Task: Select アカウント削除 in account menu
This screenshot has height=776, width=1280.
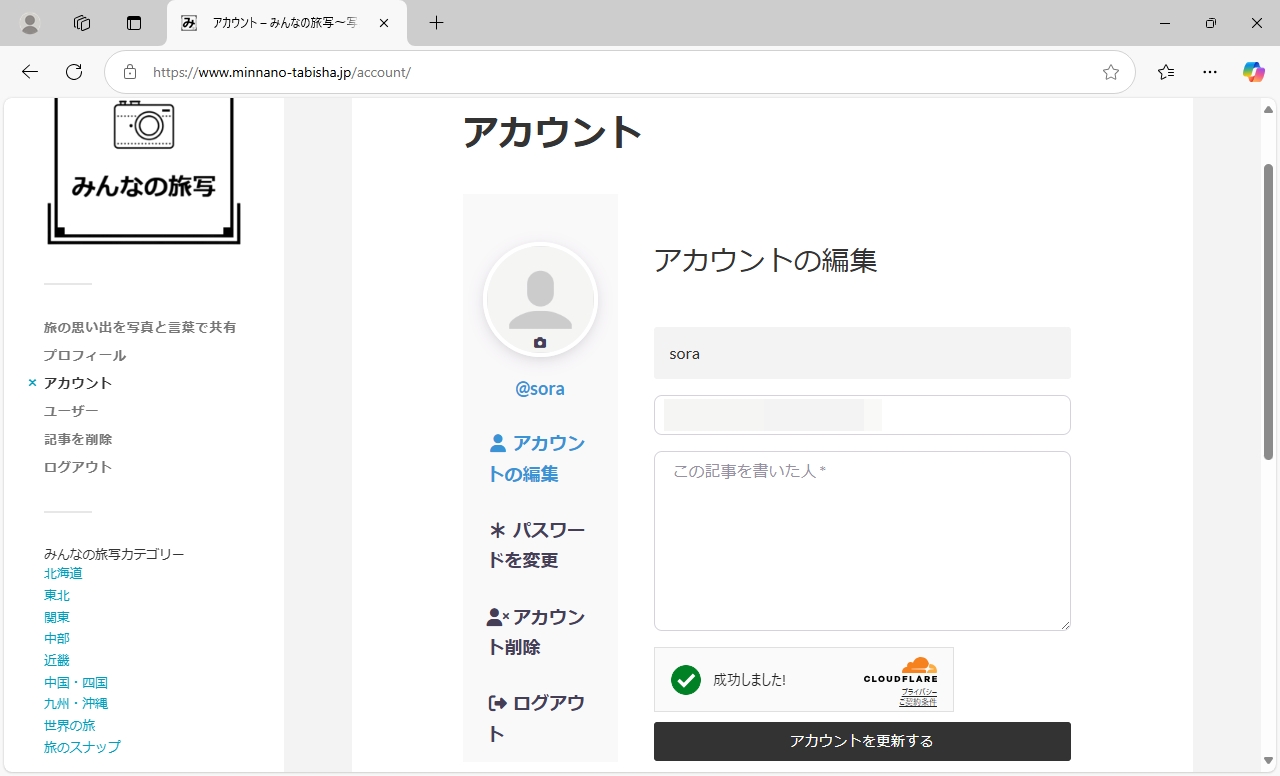Action: point(536,631)
